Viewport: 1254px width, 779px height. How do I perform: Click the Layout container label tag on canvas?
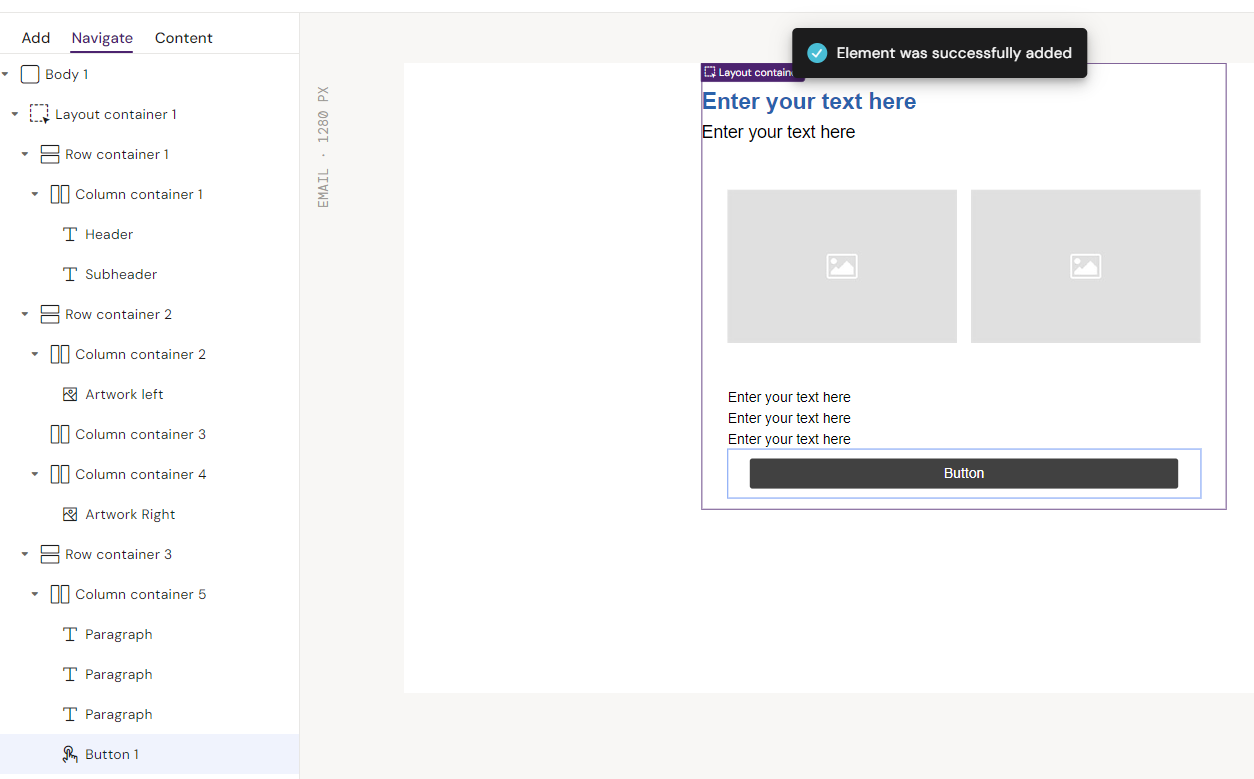click(x=748, y=72)
